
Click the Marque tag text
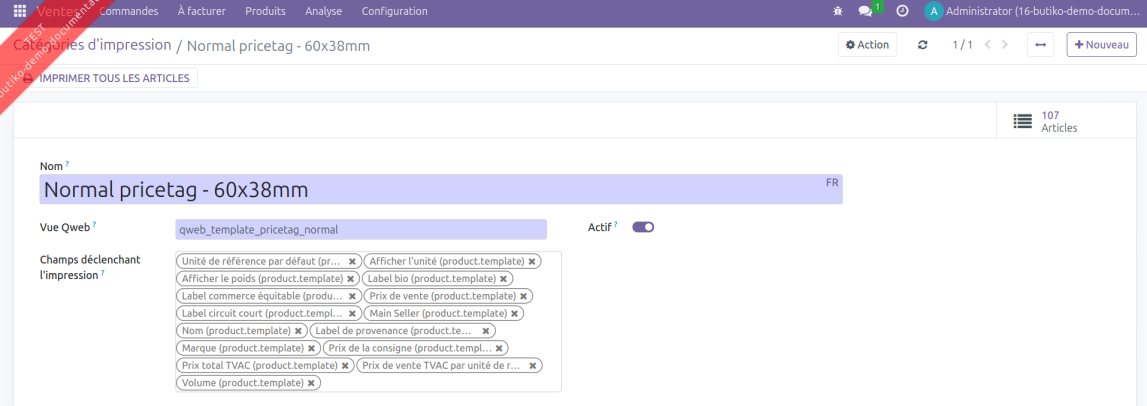(x=243, y=348)
